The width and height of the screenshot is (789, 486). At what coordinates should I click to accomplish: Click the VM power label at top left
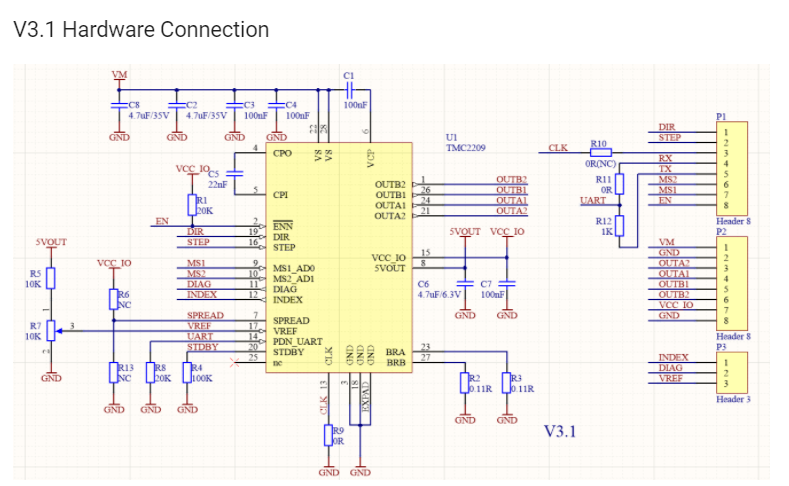click(119, 75)
